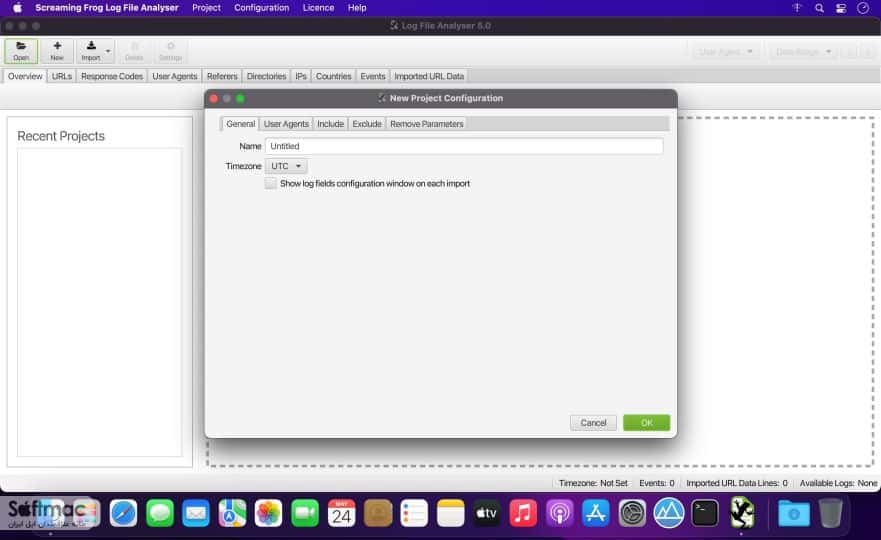Click Screaming Frog frog icon in dock

point(742,513)
